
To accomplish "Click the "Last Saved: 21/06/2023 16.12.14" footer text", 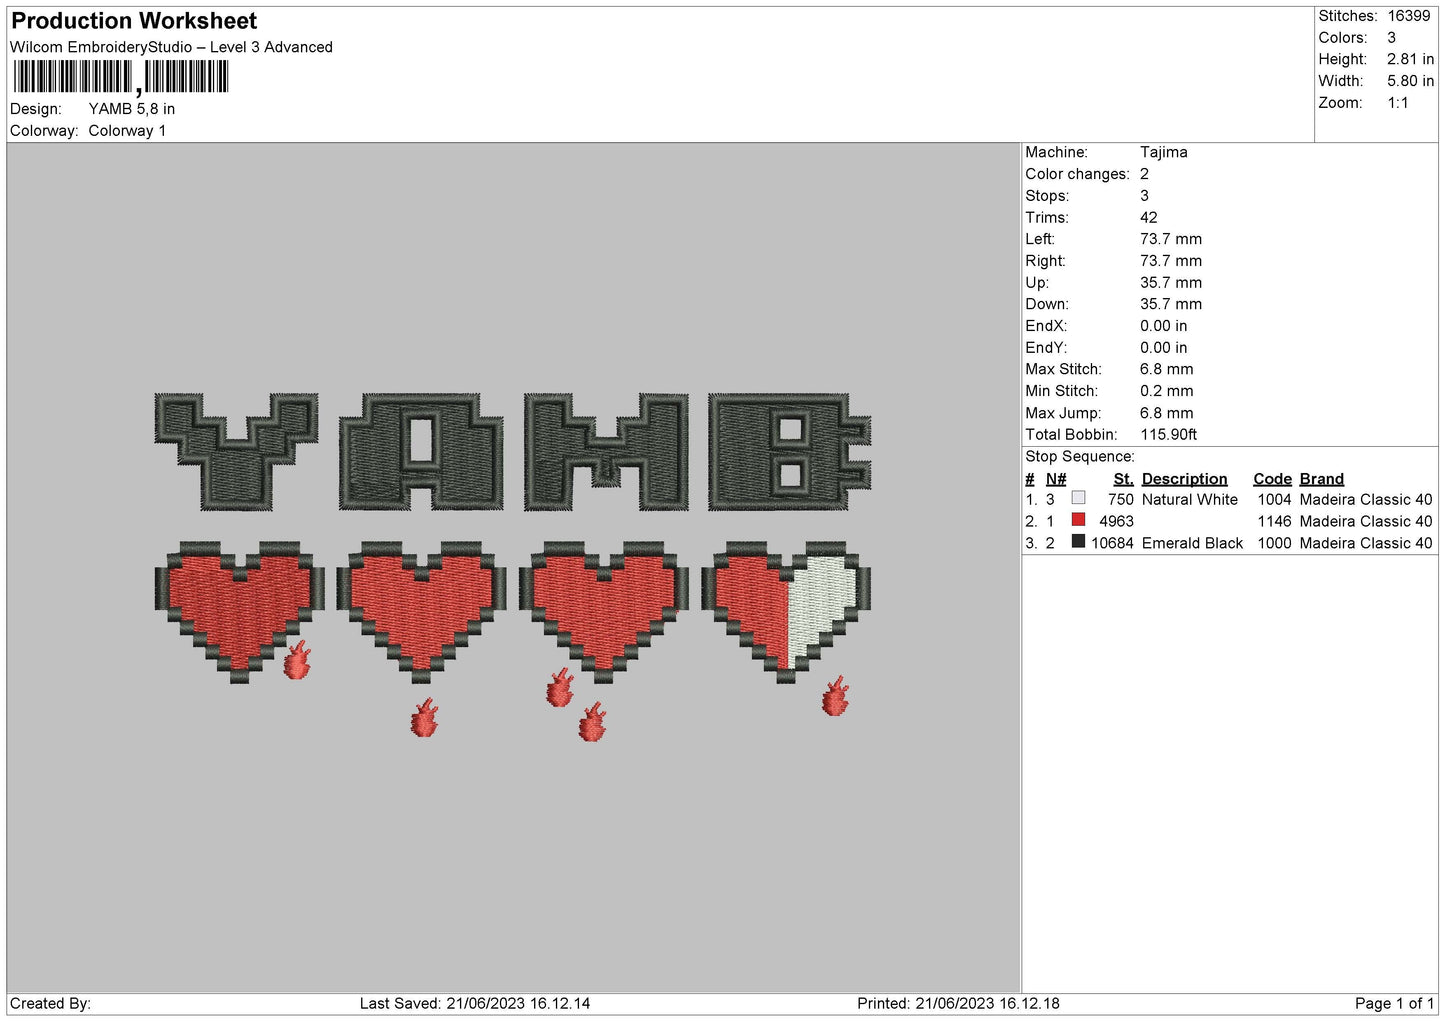I will point(475,1004).
